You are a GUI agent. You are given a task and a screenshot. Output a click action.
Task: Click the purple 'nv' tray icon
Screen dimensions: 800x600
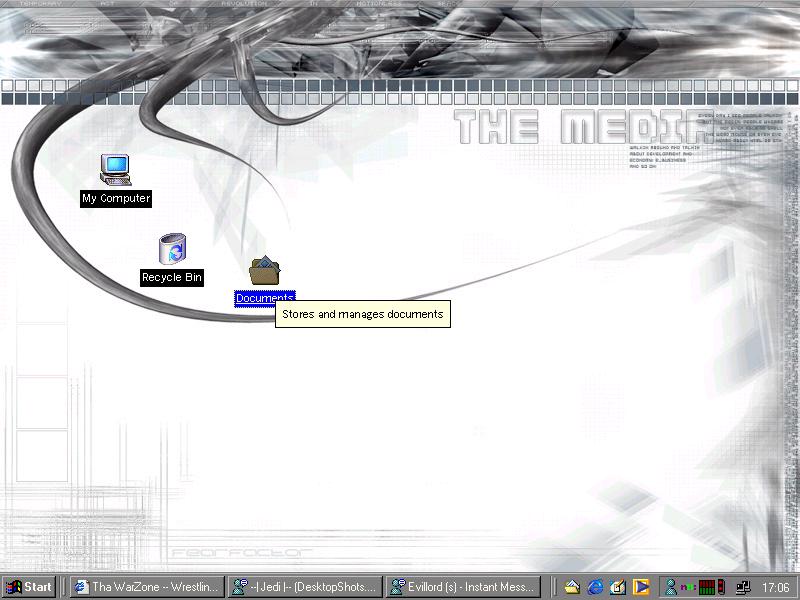(x=687, y=587)
